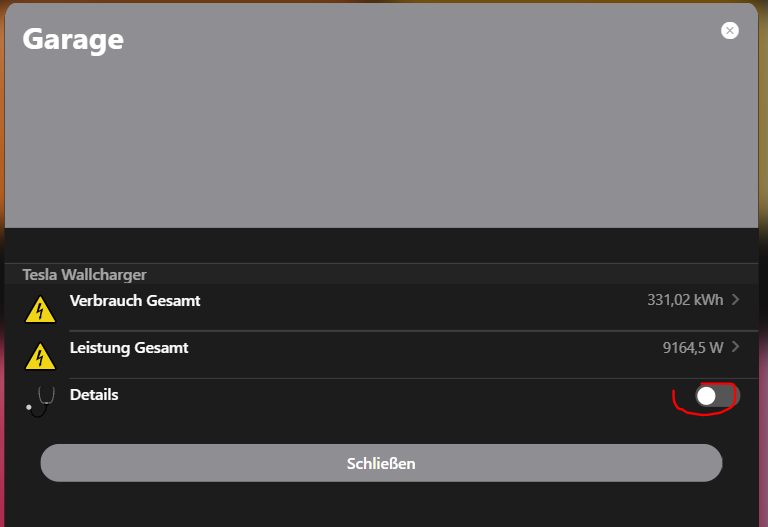The image size is (768, 527).
Task: Open the Verbrauch Gesamt entry label
Action: point(135,300)
